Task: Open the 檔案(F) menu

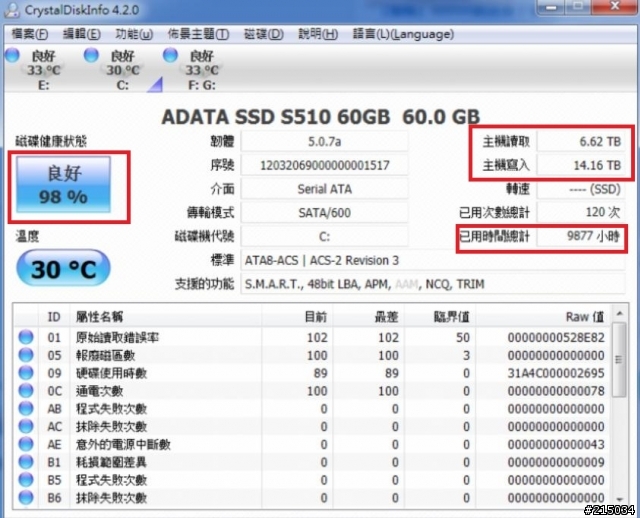Action: point(29,34)
